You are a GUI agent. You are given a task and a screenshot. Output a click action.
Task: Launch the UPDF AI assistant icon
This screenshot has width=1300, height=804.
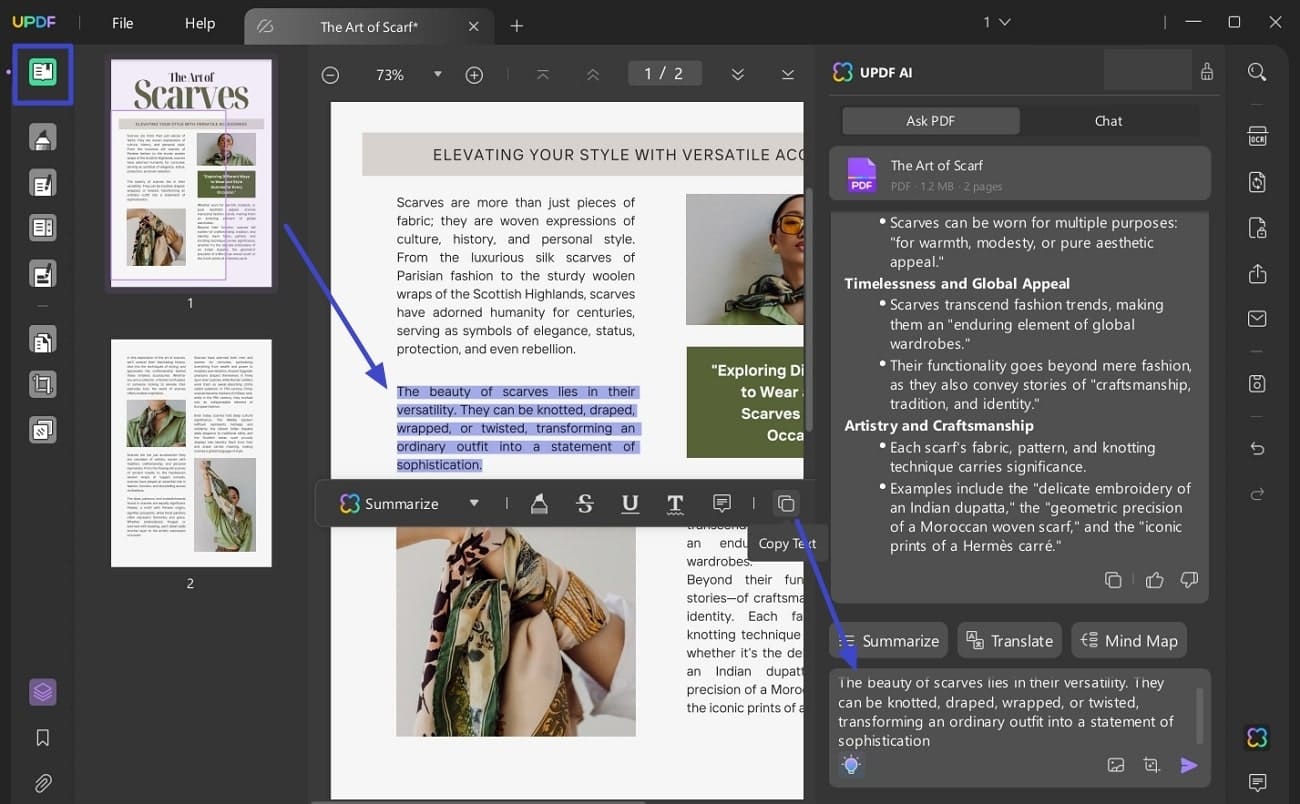[x=1257, y=737]
